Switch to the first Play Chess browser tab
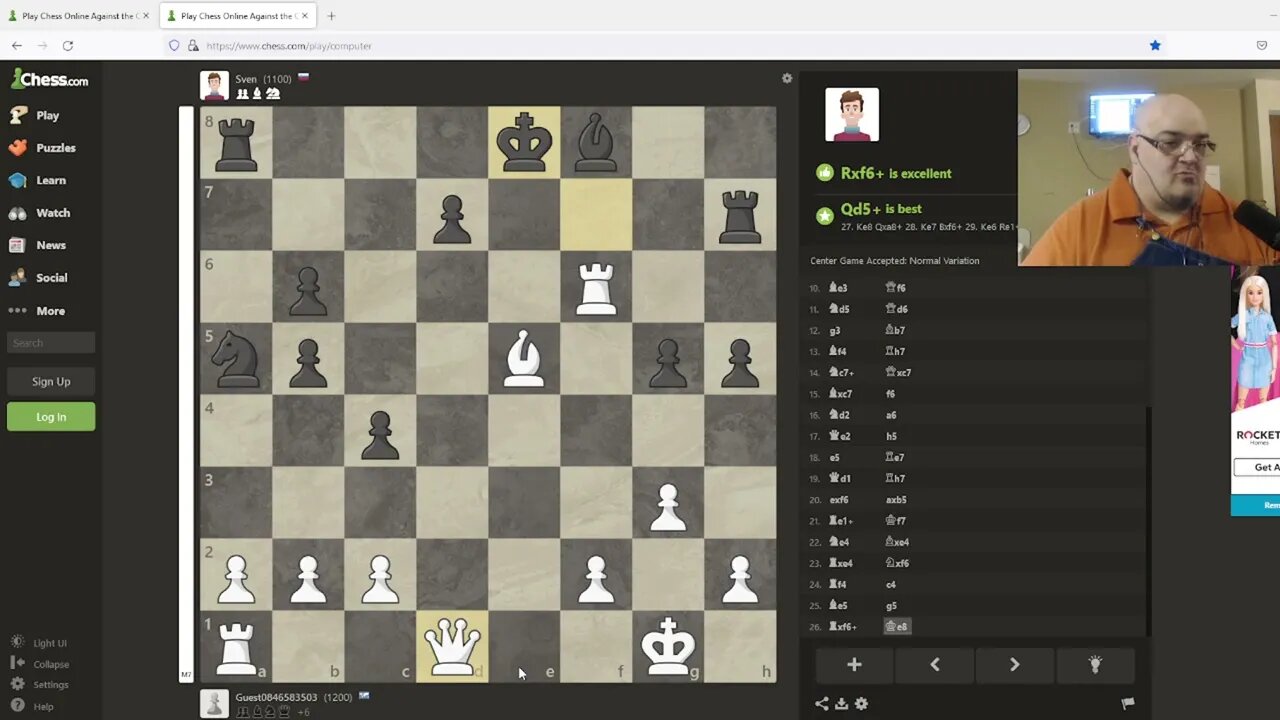 (78, 16)
